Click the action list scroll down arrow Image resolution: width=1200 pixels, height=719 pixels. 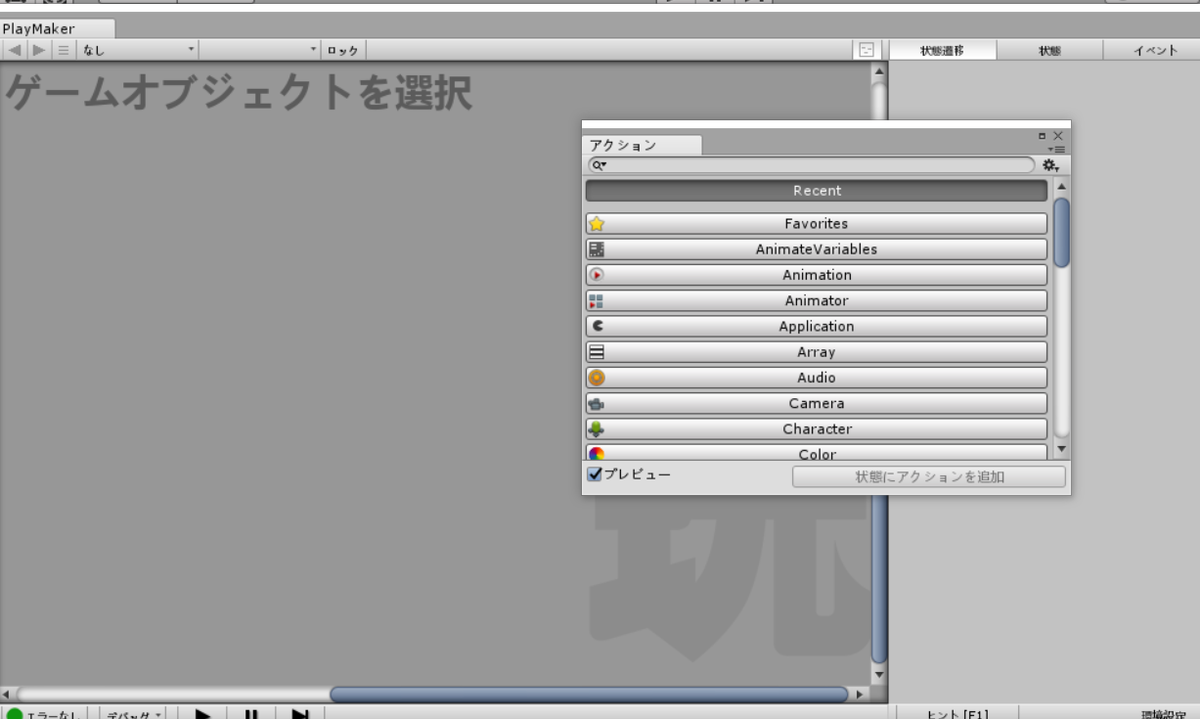pos(1062,450)
